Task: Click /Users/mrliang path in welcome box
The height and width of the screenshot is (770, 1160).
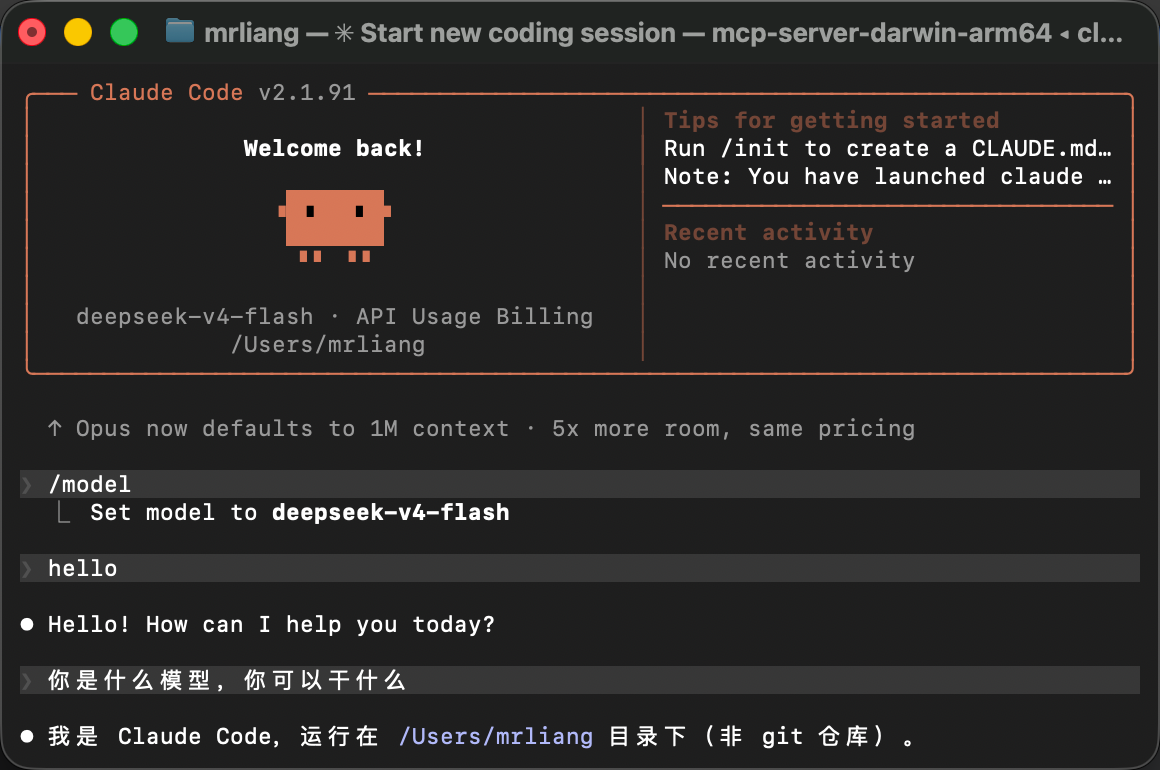Action: tap(328, 345)
